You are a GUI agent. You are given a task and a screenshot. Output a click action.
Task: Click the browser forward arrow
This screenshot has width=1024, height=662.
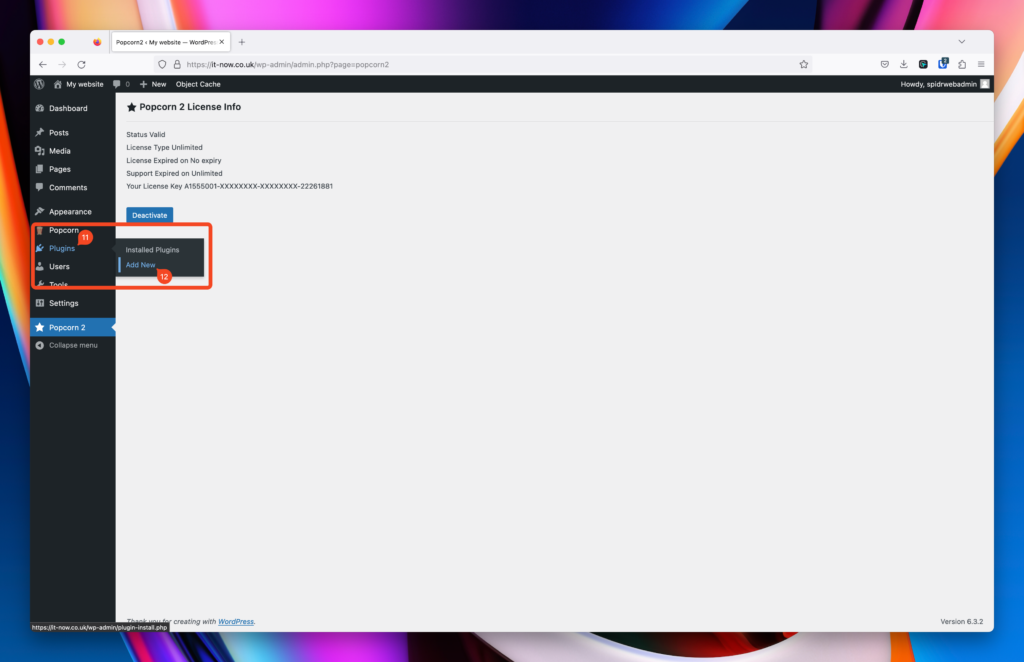coord(62,65)
